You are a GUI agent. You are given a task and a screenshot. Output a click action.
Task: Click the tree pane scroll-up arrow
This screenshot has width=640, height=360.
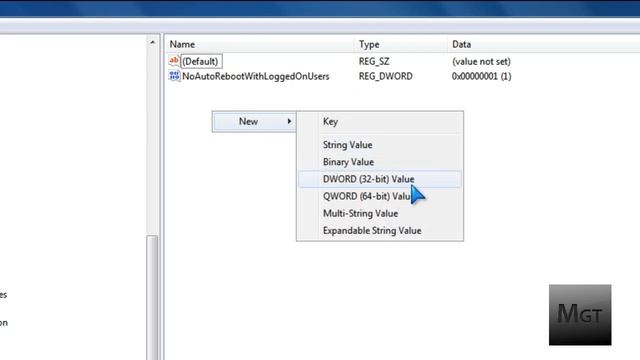(152, 42)
